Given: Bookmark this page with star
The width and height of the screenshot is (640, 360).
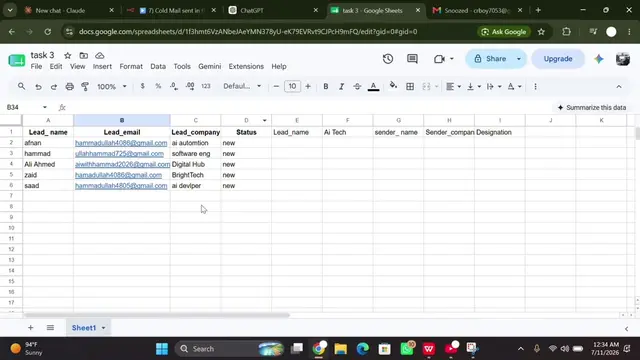Looking at the screenshot, I should 541,31.
